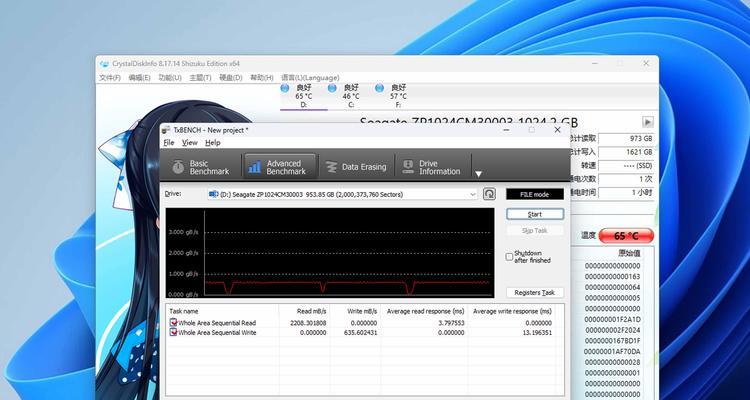750x400 pixels.
Task: Select raw value 000000001F2A1D
Action: coord(612,319)
